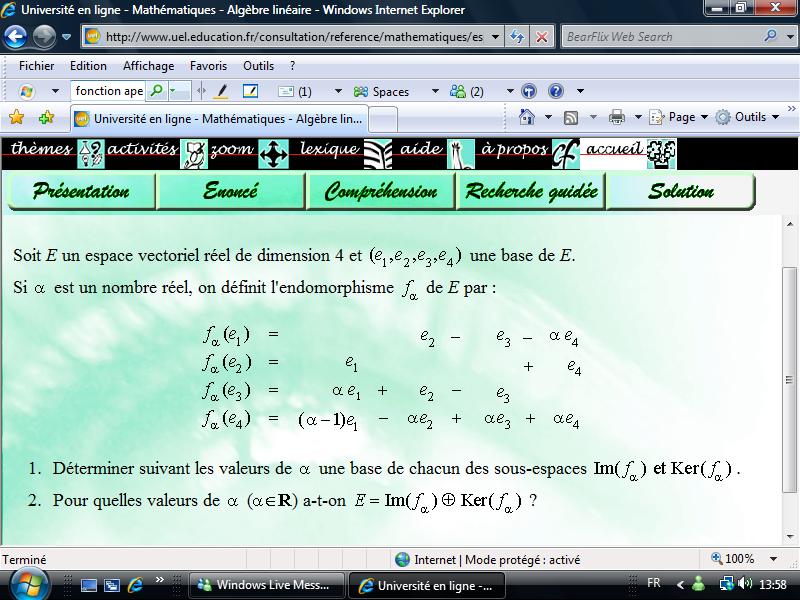Open the Fichier menu
Screen dimensions: 800x600
pos(36,66)
